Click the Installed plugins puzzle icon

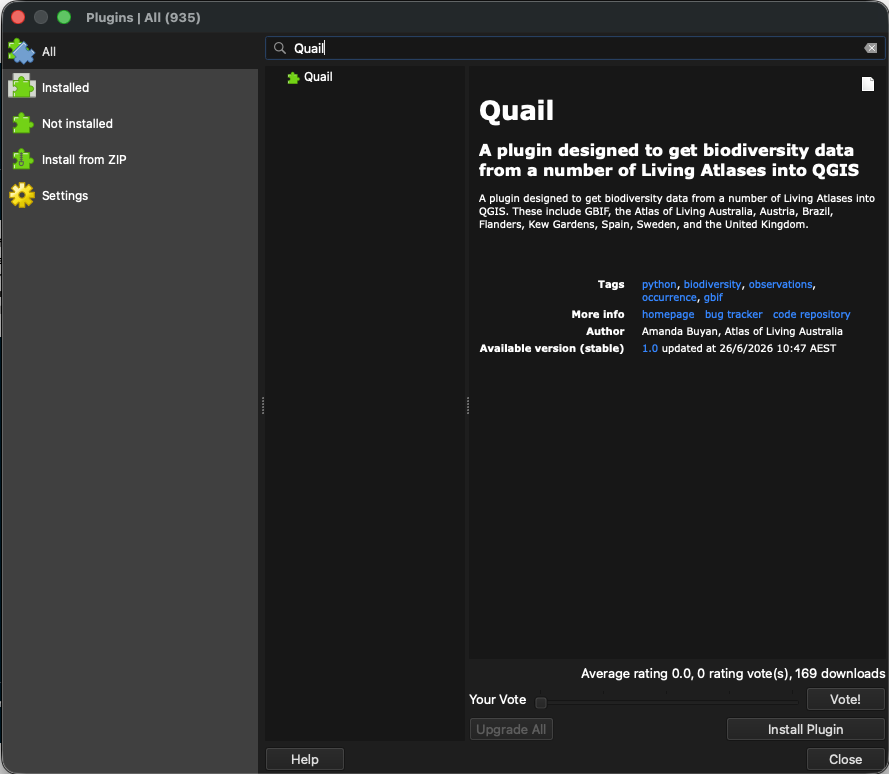[22, 87]
